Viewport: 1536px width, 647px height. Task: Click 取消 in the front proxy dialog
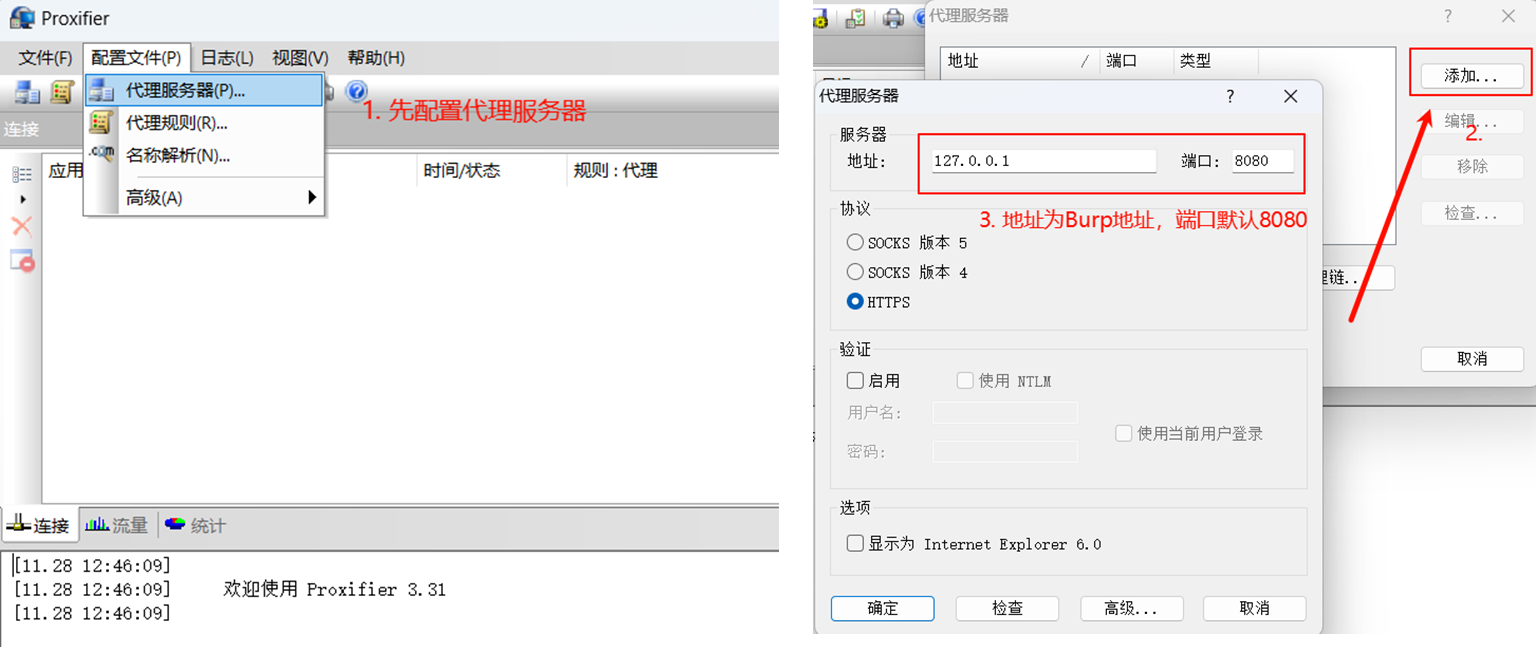point(1254,608)
